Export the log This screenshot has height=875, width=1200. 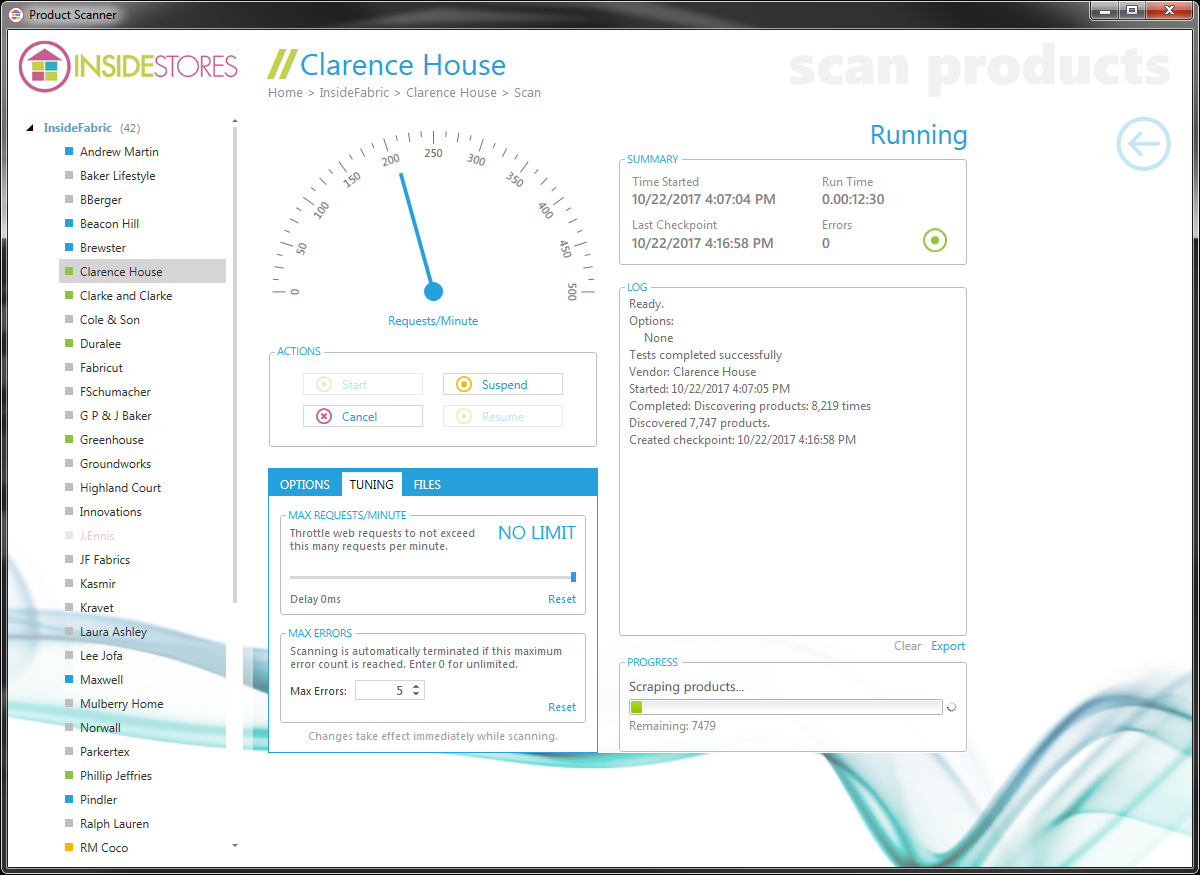click(948, 646)
